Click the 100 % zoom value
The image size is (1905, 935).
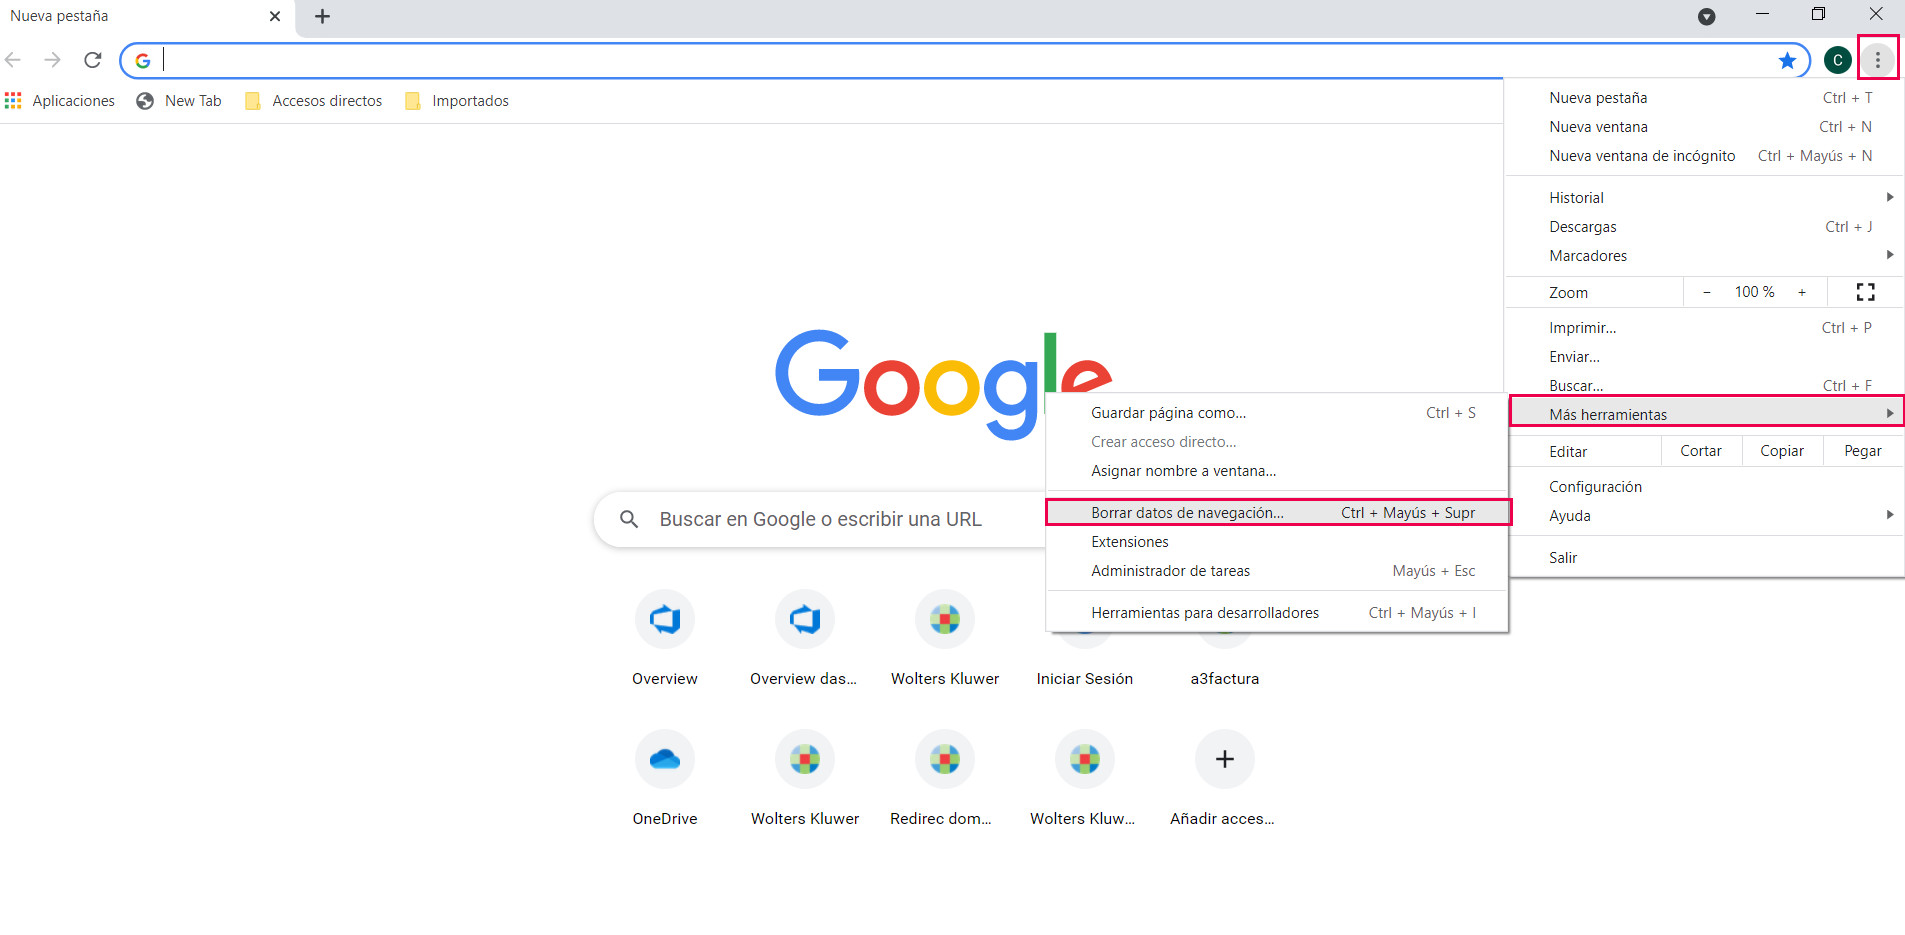1754,292
